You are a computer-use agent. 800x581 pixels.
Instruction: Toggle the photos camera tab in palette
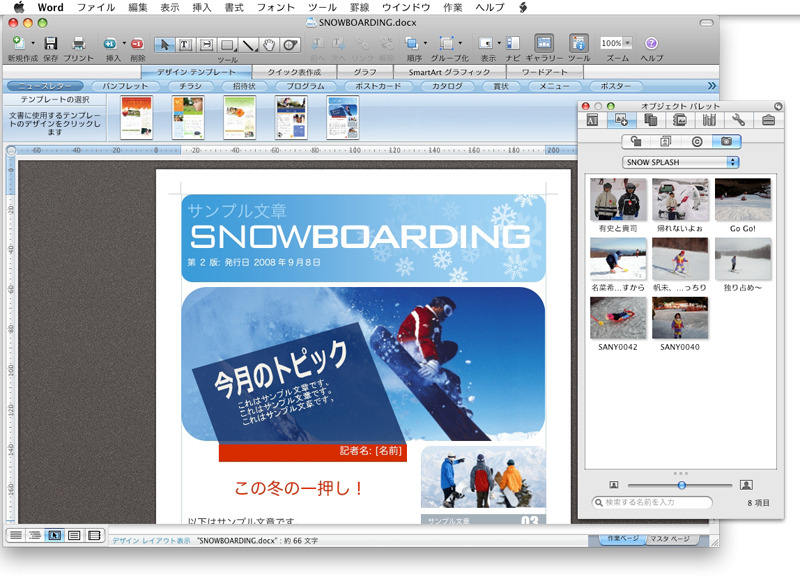click(727, 141)
